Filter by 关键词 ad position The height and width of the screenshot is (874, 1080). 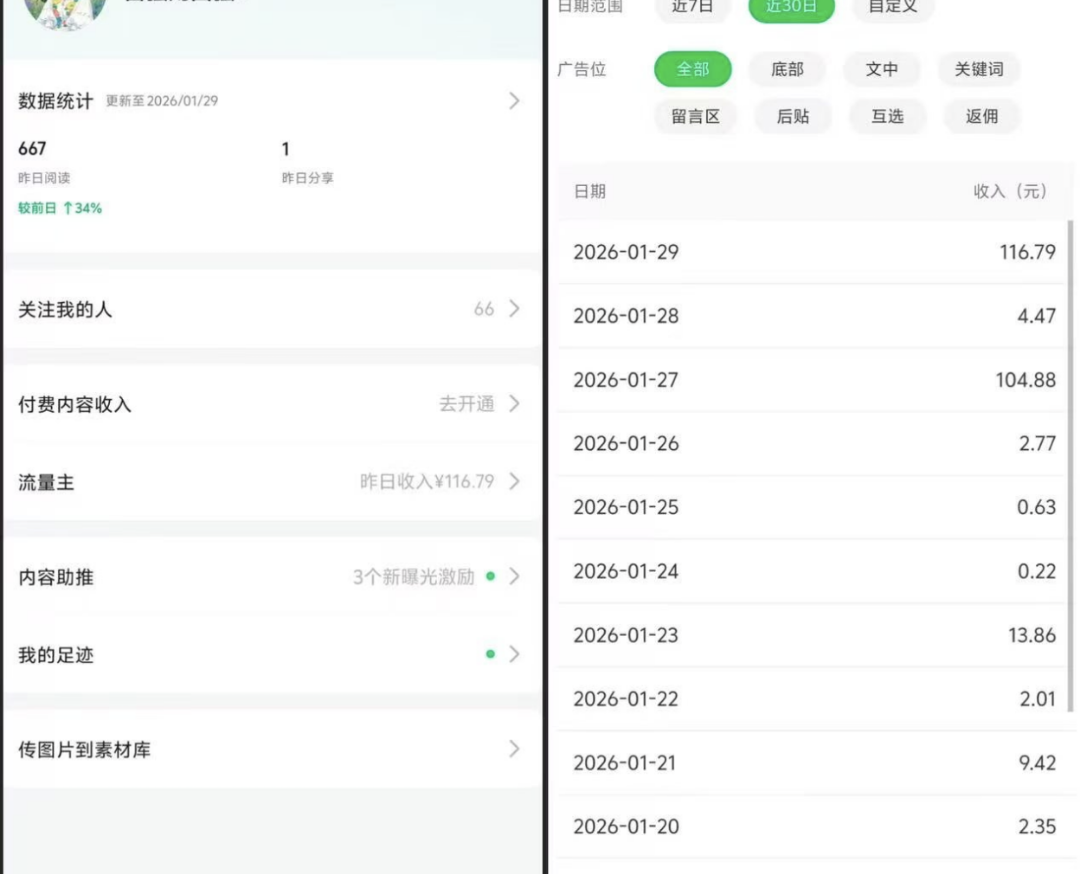tap(978, 69)
